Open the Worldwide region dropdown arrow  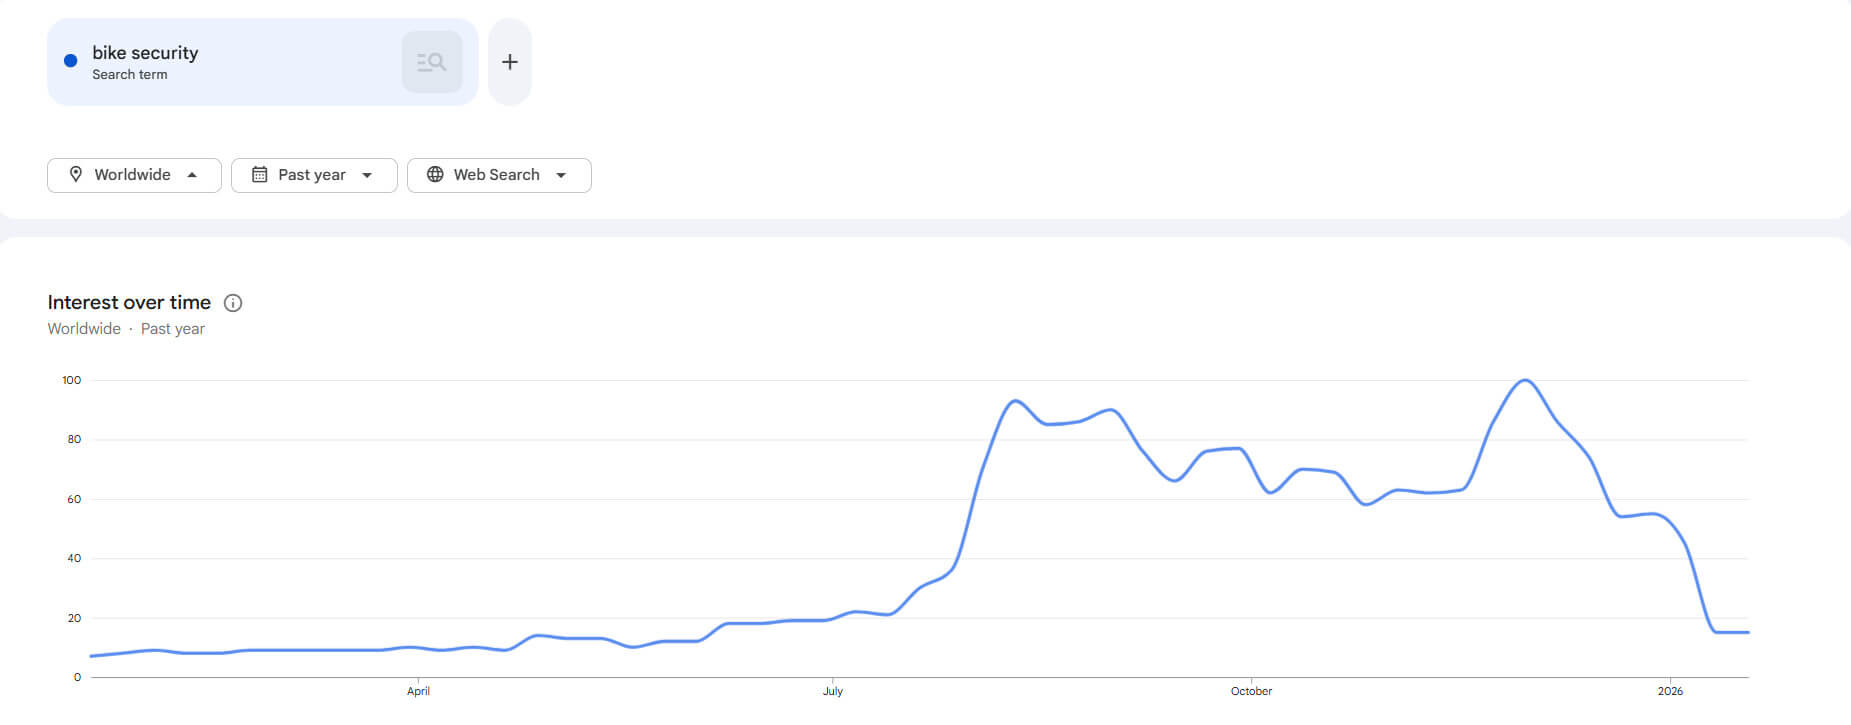(192, 175)
